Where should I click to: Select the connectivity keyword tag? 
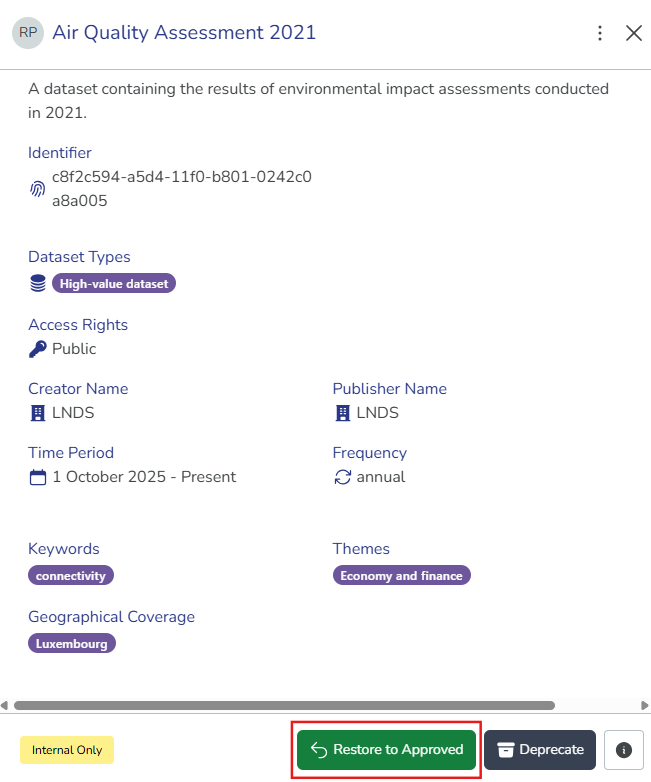pyautogui.click(x=71, y=575)
